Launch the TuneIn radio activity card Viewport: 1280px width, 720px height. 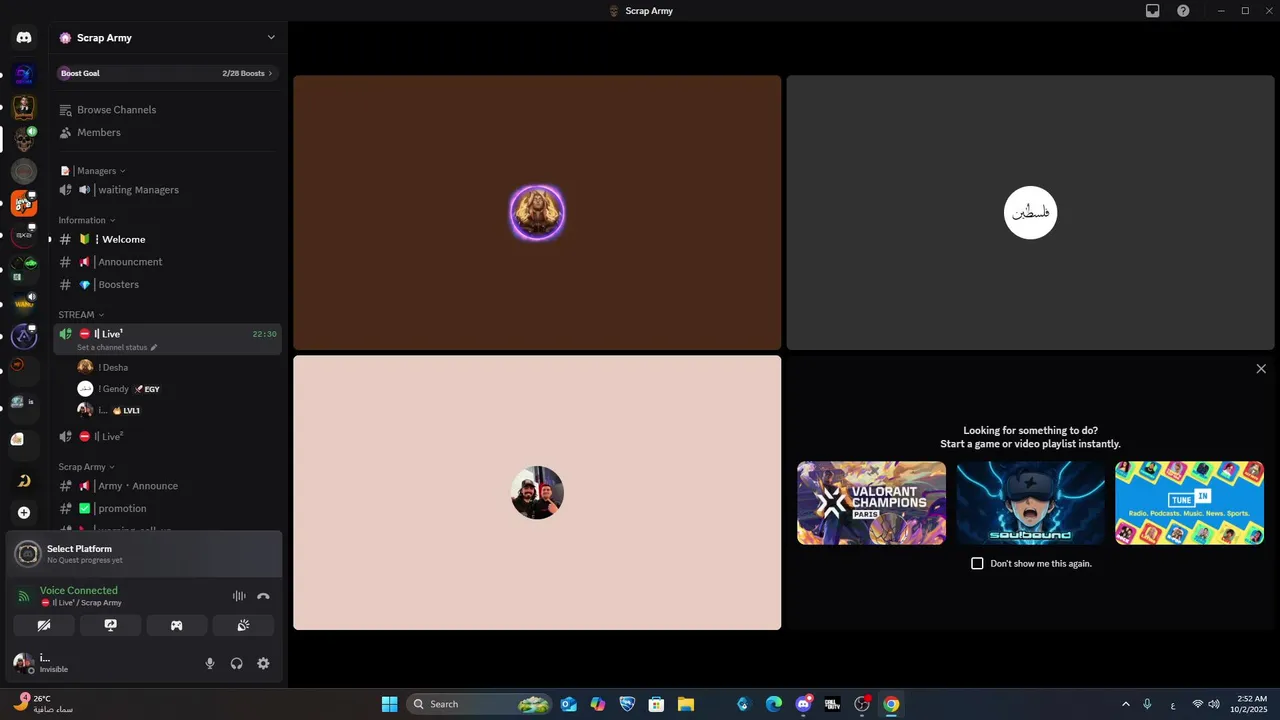pyautogui.click(x=1189, y=503)
